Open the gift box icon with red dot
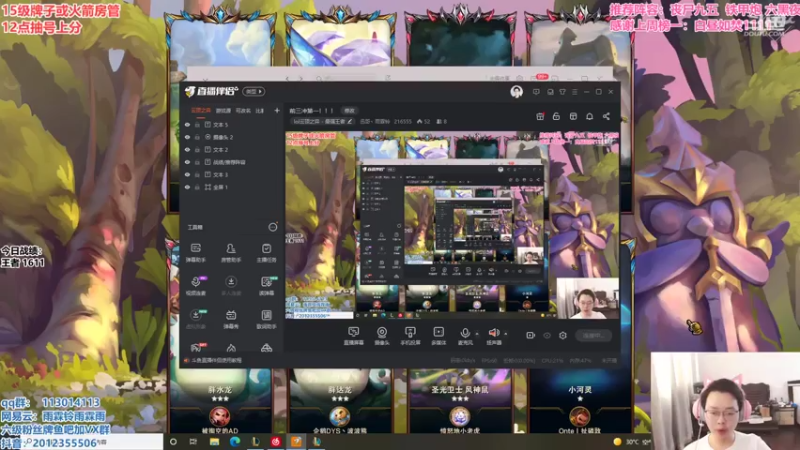This screenshot has height=450, width=800. coord(540,116)
